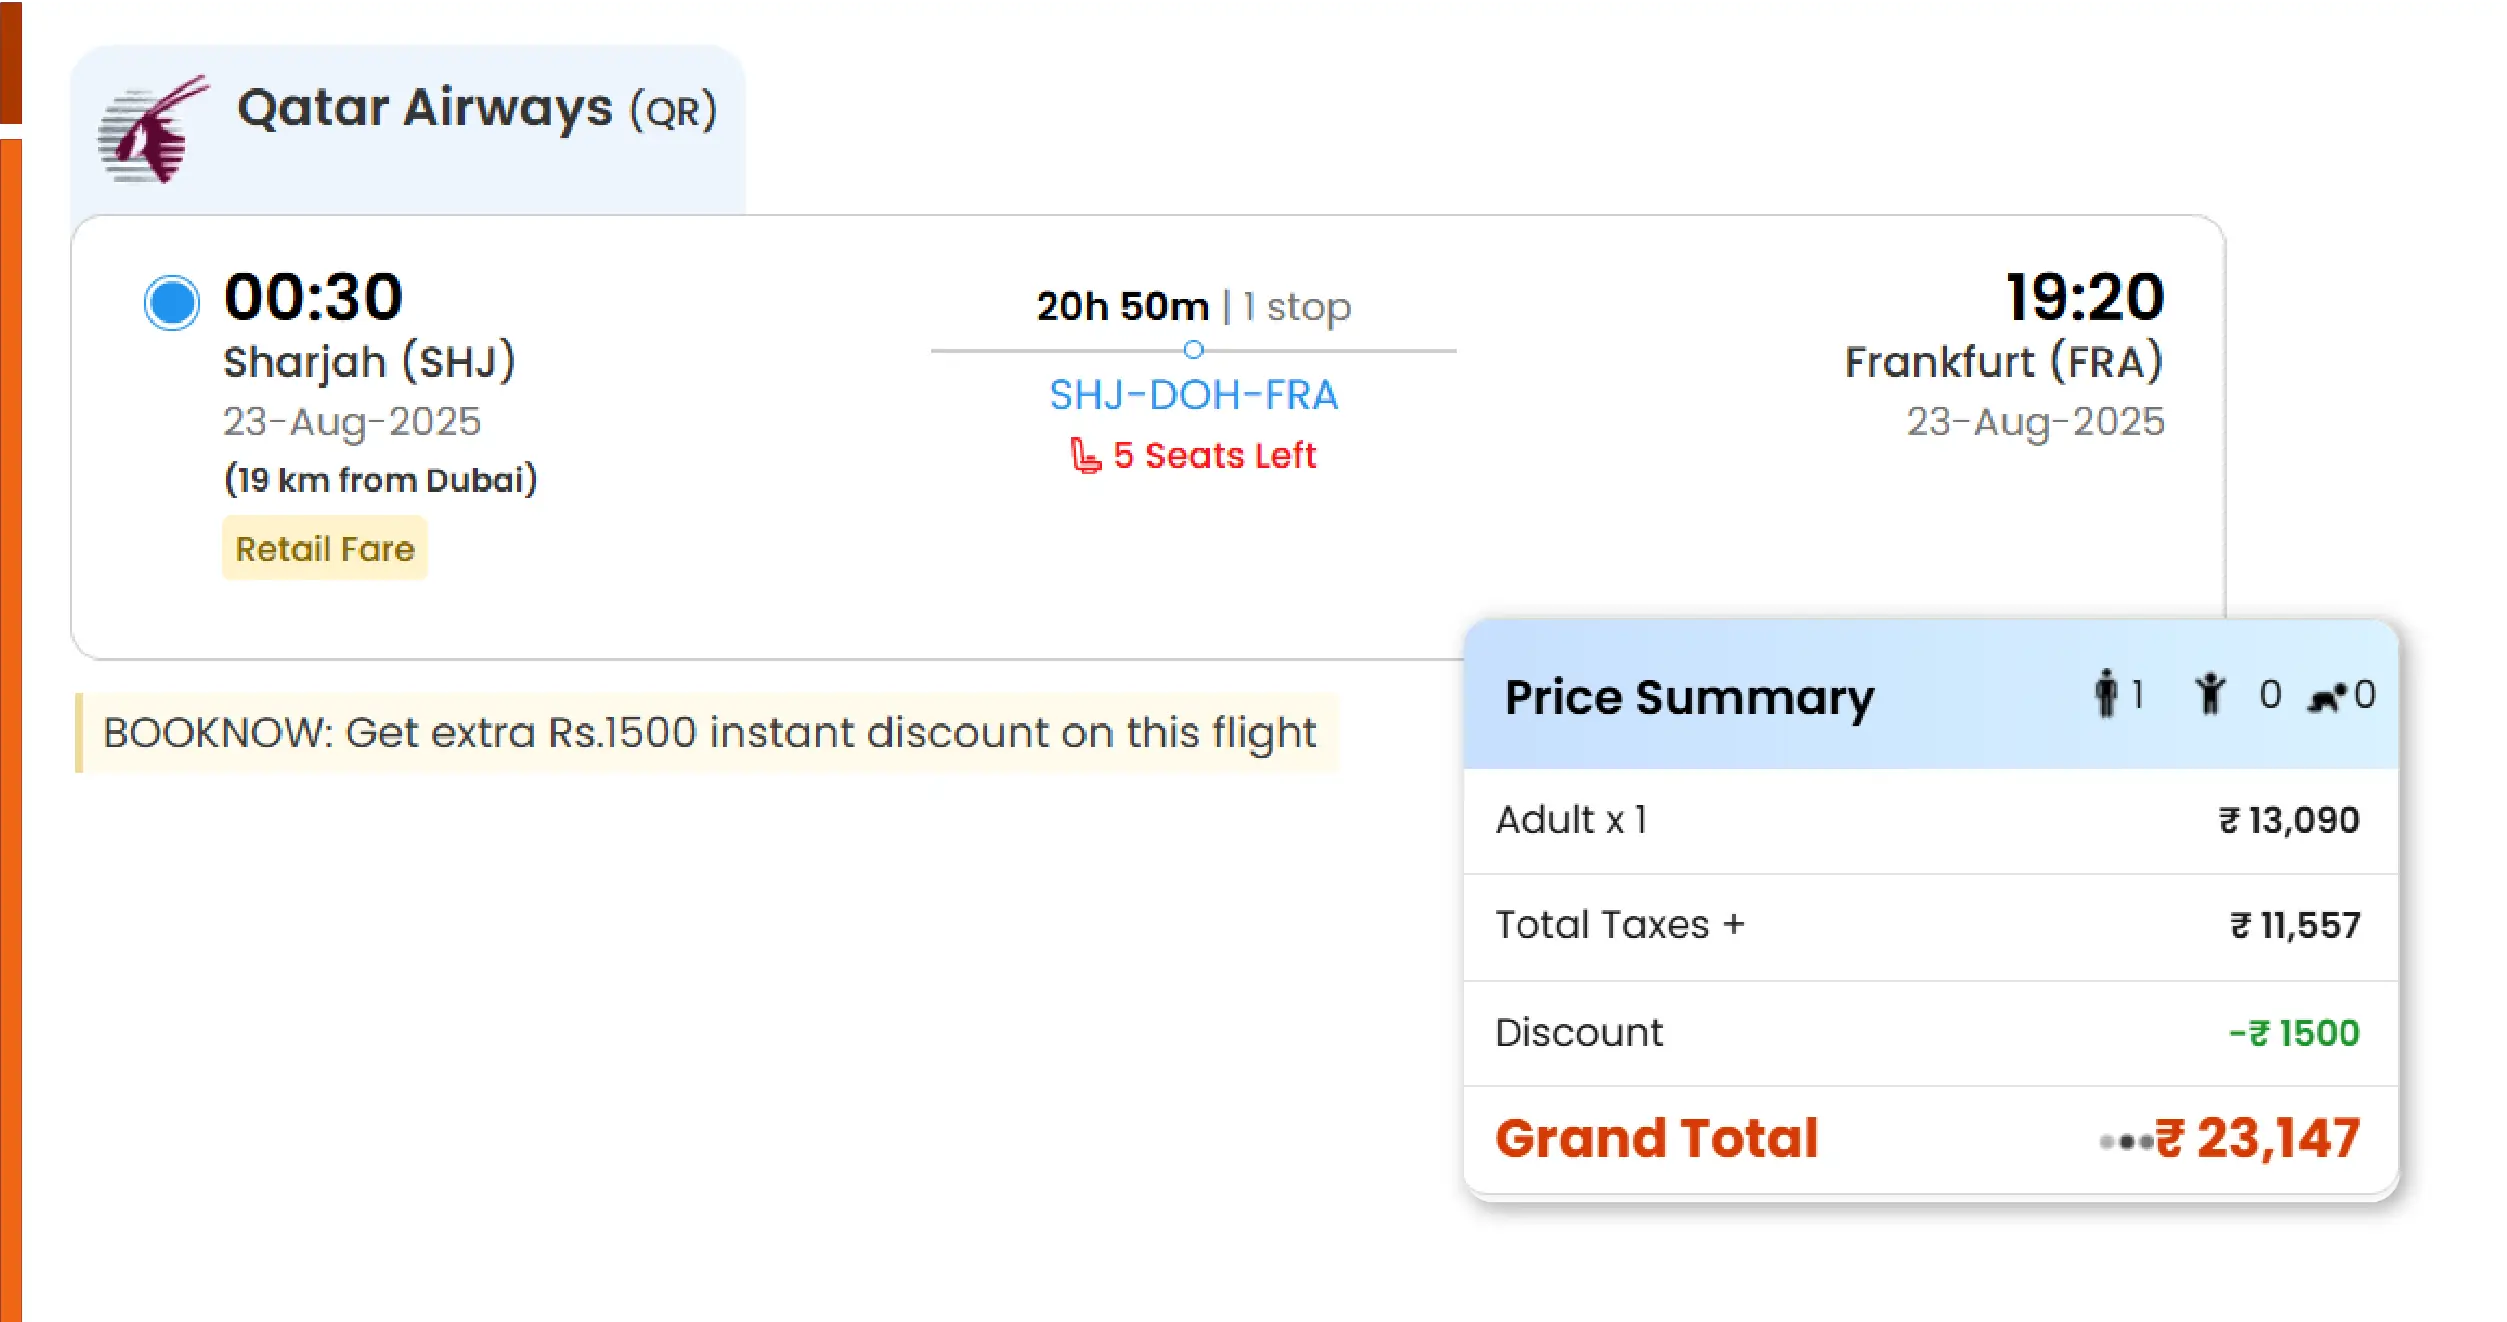
Task: Click the Retail Fare badge
Action: pos(325,549)
